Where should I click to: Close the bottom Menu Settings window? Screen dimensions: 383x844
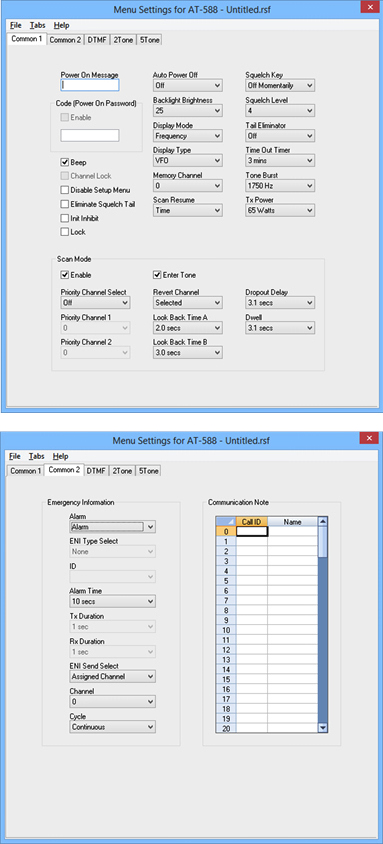(368, 438)
